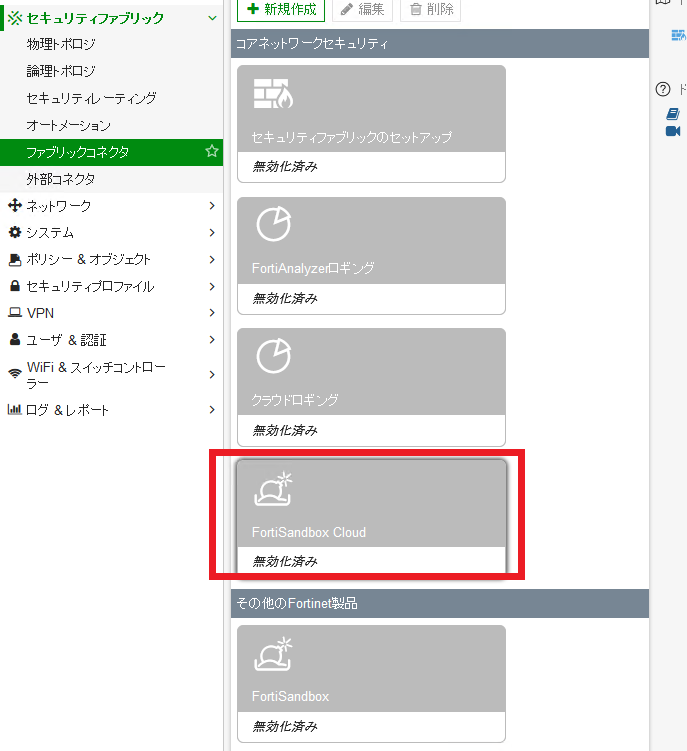Open 外部コネクタ menu item
687x751 pixels.
61,179
